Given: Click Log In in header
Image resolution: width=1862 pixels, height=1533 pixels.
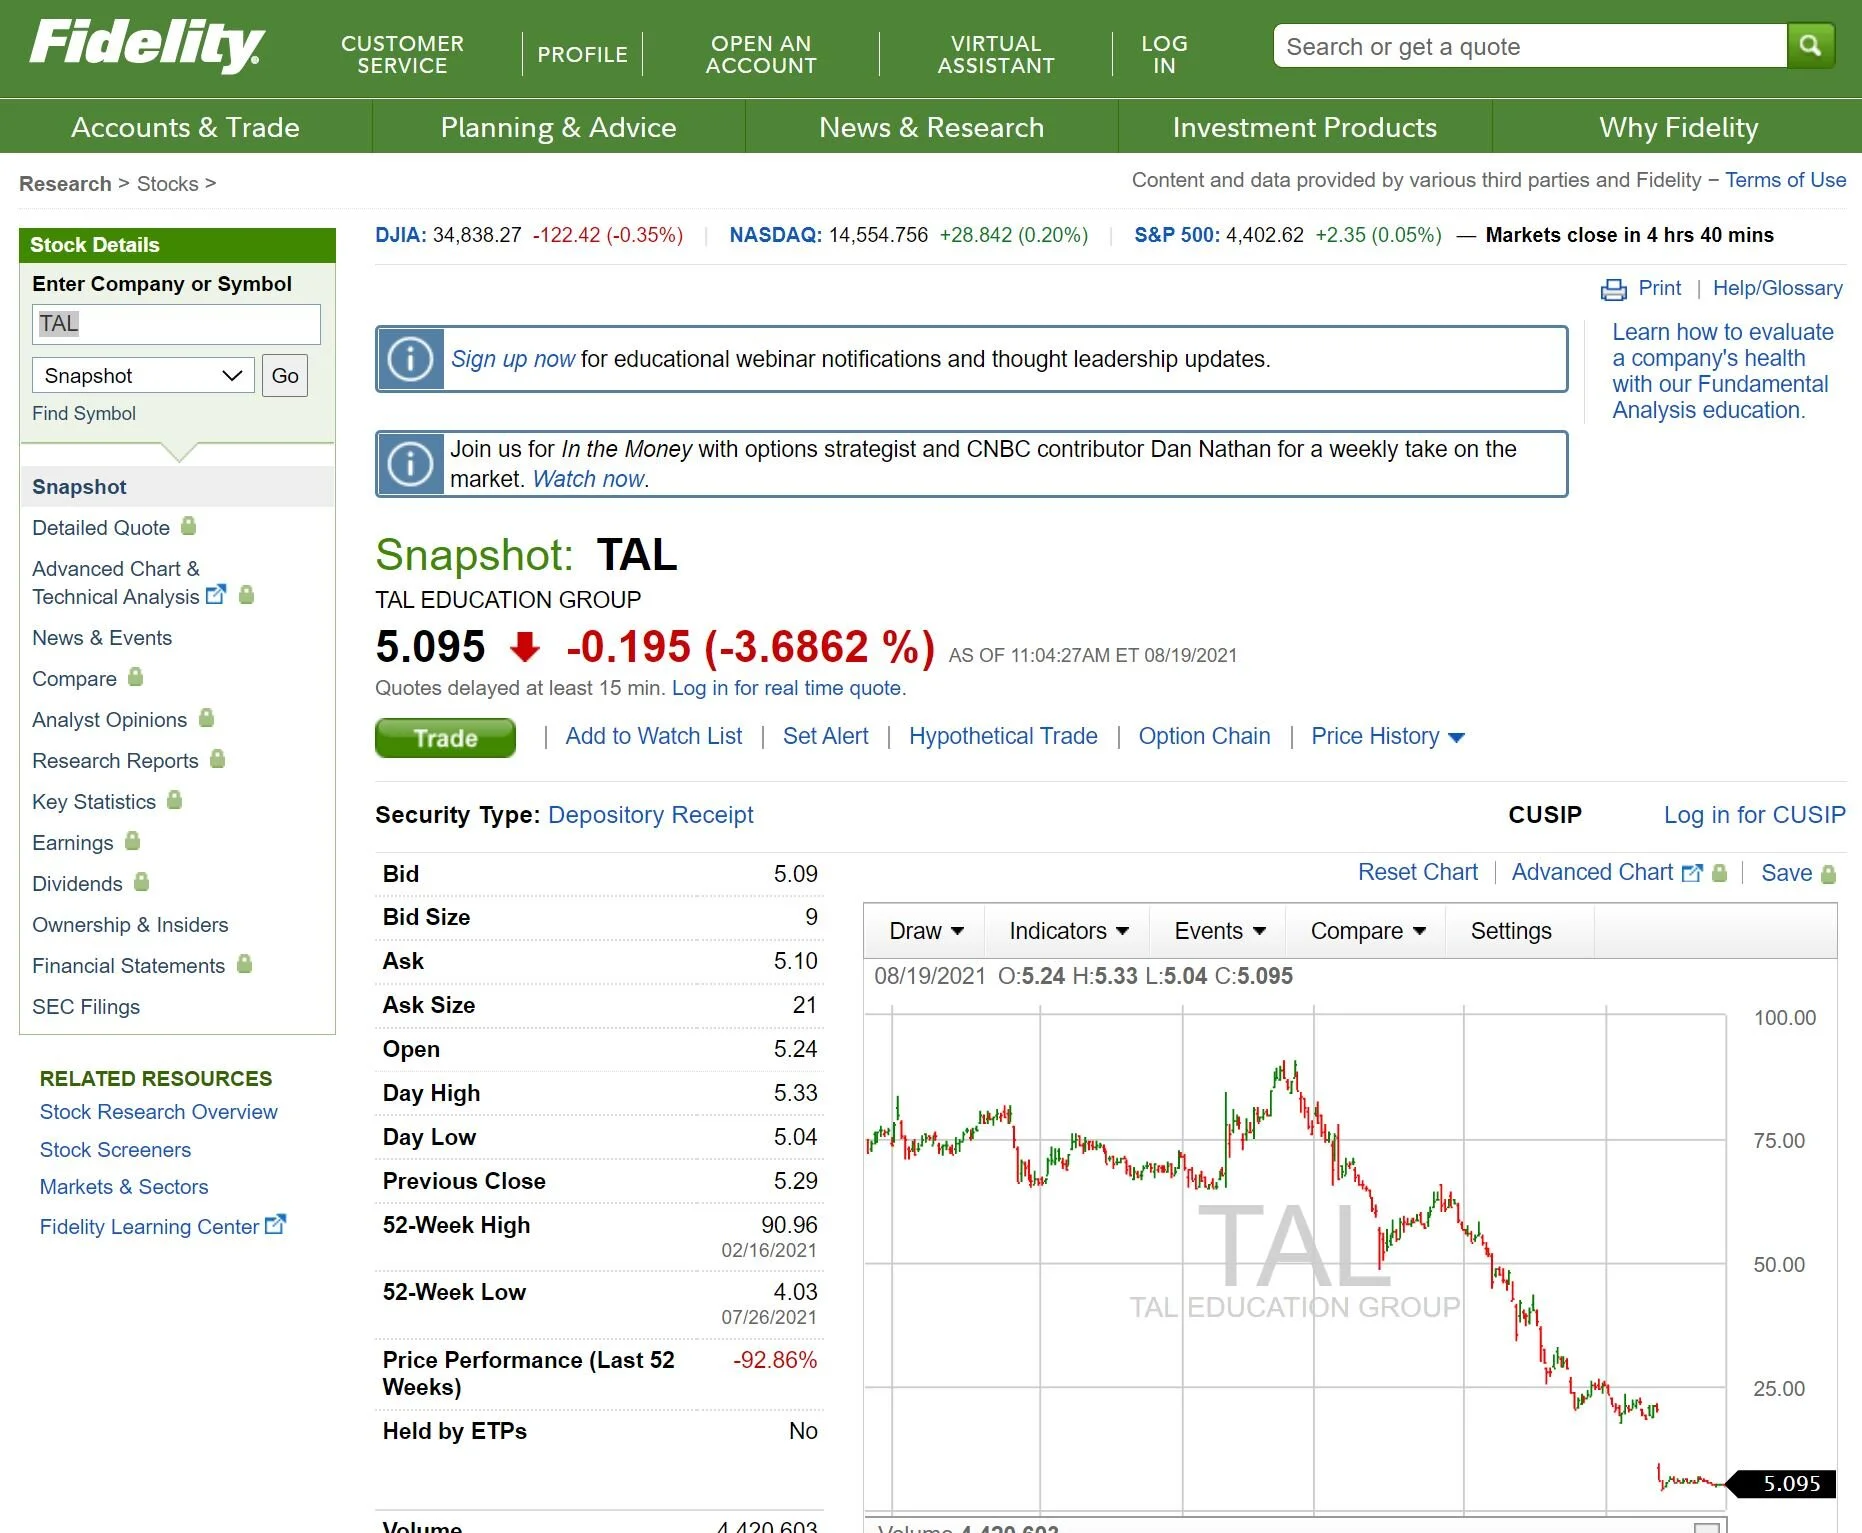Looking at the screenshot, I should point(1164,54).
